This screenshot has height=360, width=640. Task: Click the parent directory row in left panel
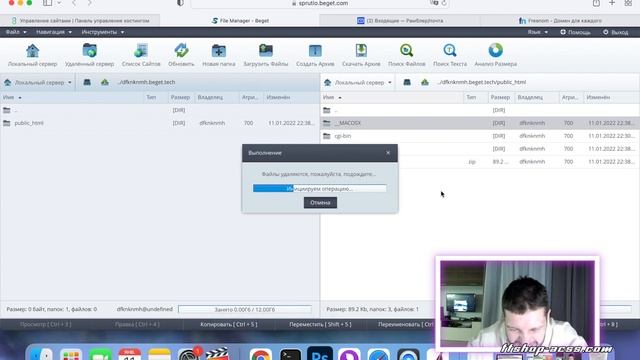(x=160, y=110)
